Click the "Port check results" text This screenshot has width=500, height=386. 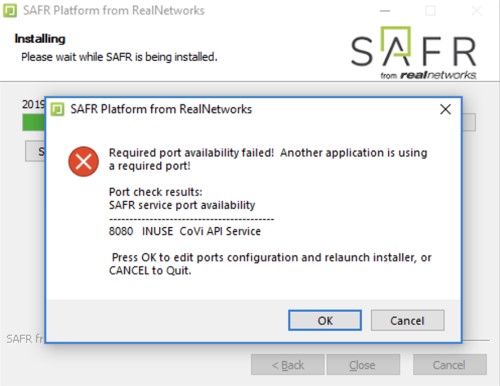(x=155, y=192)
